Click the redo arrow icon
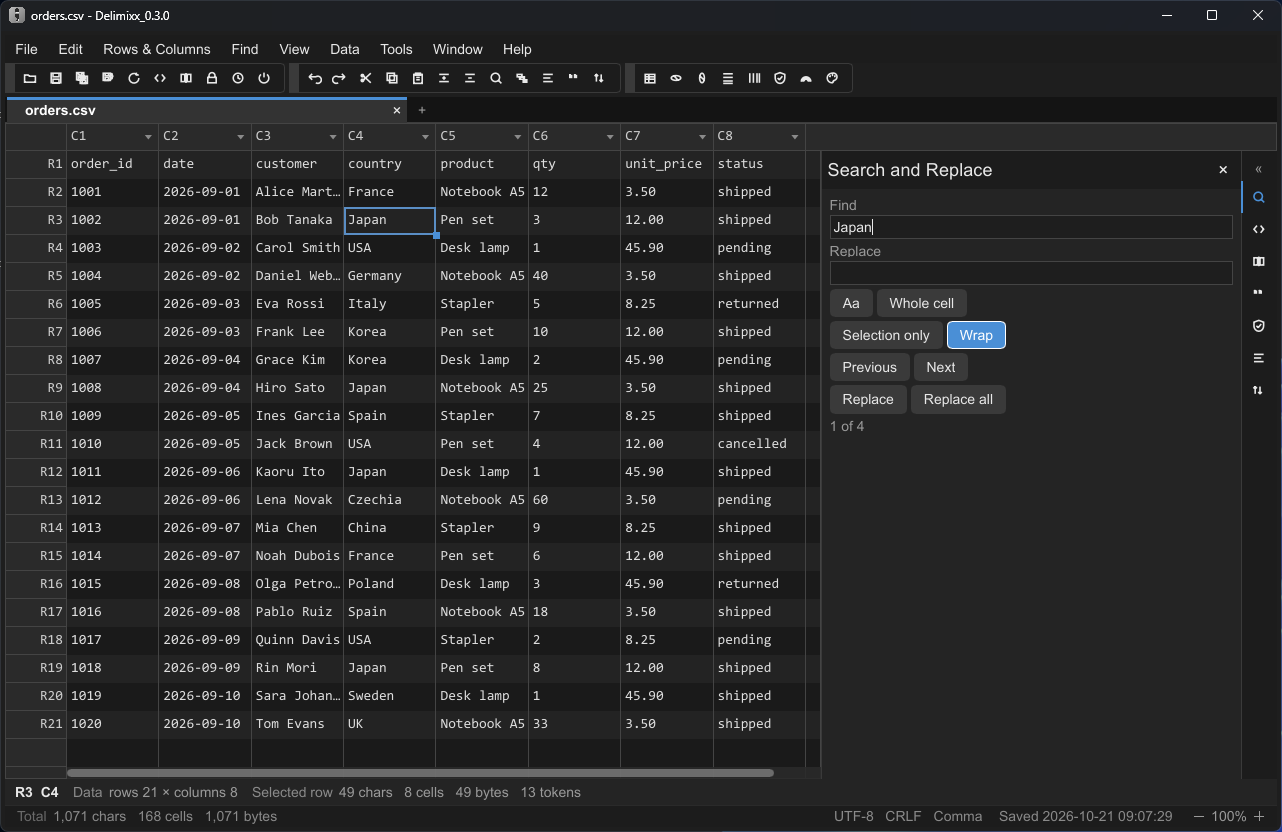The width and height of the screenshot is (1282, 832). pyautogui.click(x=339, y=78)
